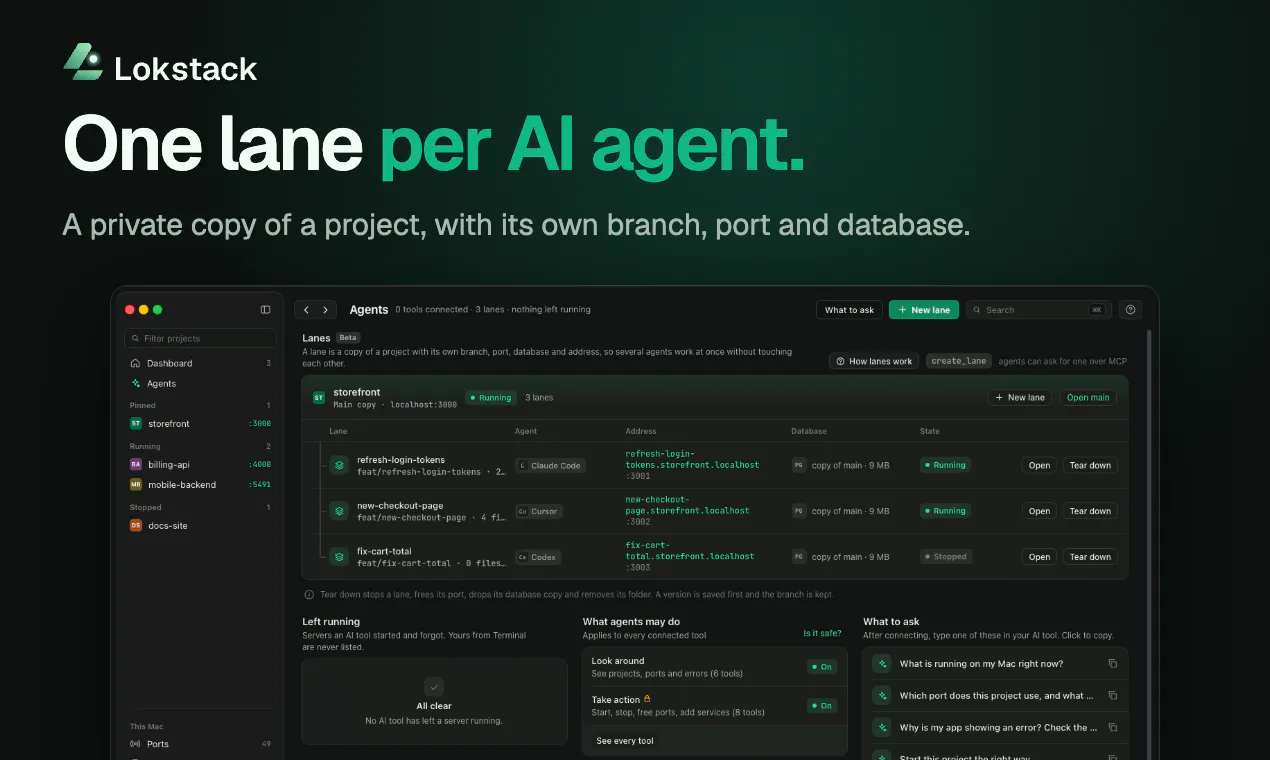Copy the "Which port does this project" prompt
The height and width of the screenshot is (760, 1270).
coord(1112,696)
